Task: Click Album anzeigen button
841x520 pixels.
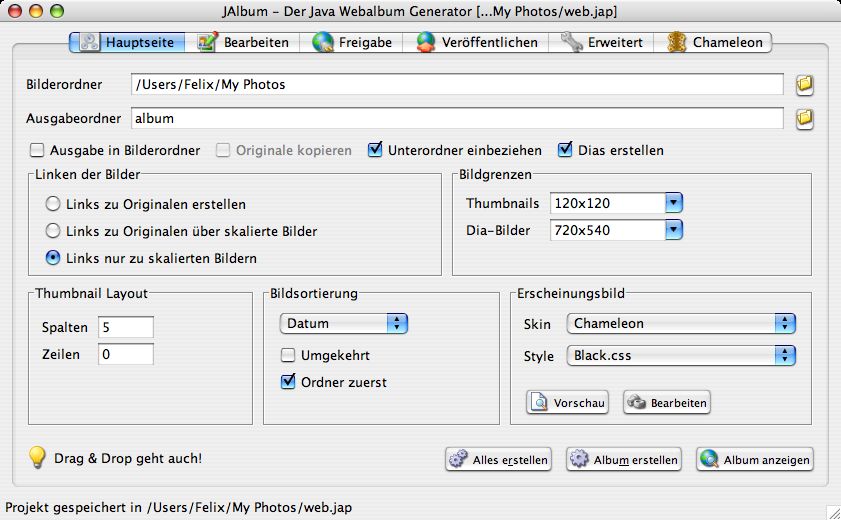Action: [x=755, y=459]
